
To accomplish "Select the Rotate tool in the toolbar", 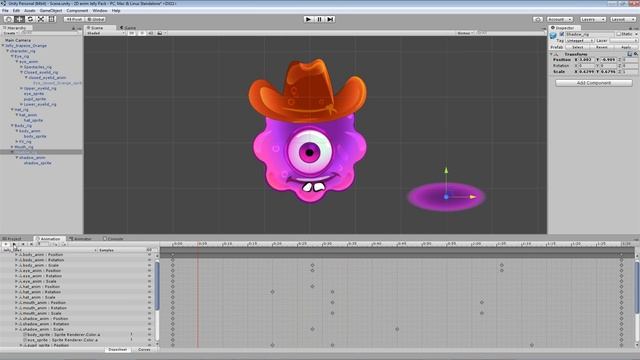I will tap(30, 19).
